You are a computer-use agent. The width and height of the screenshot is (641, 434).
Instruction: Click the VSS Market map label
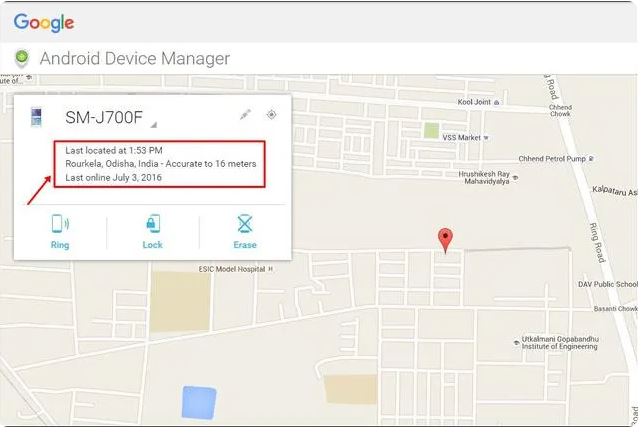click(461, 138)
